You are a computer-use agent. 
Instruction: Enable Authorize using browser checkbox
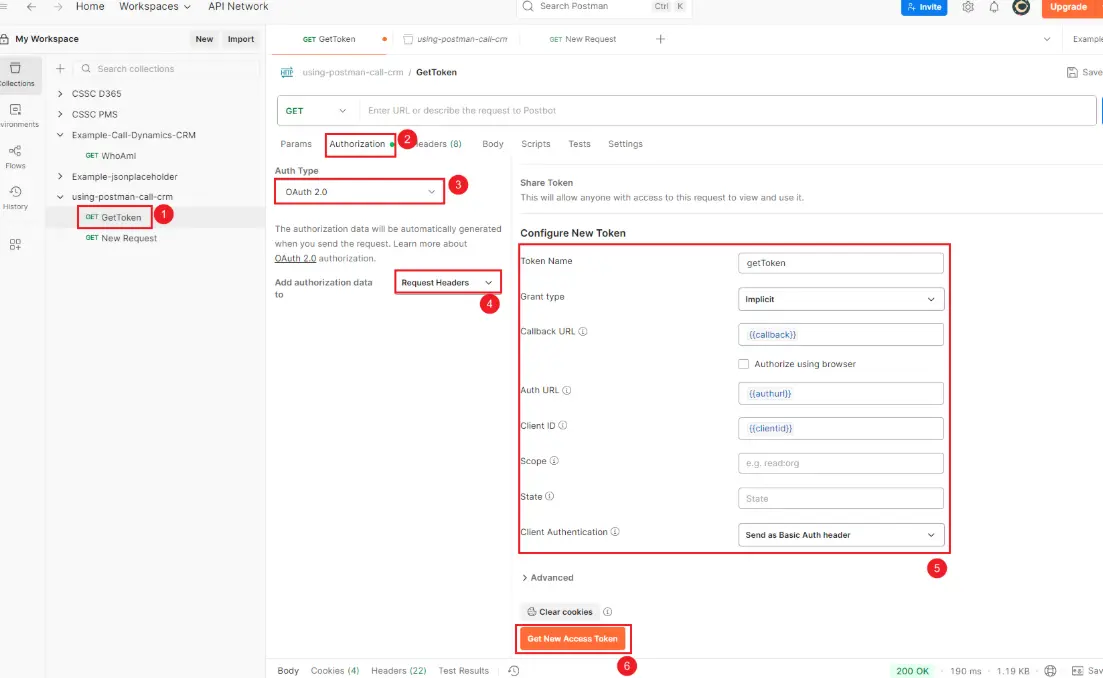click(x=743, y=364)
